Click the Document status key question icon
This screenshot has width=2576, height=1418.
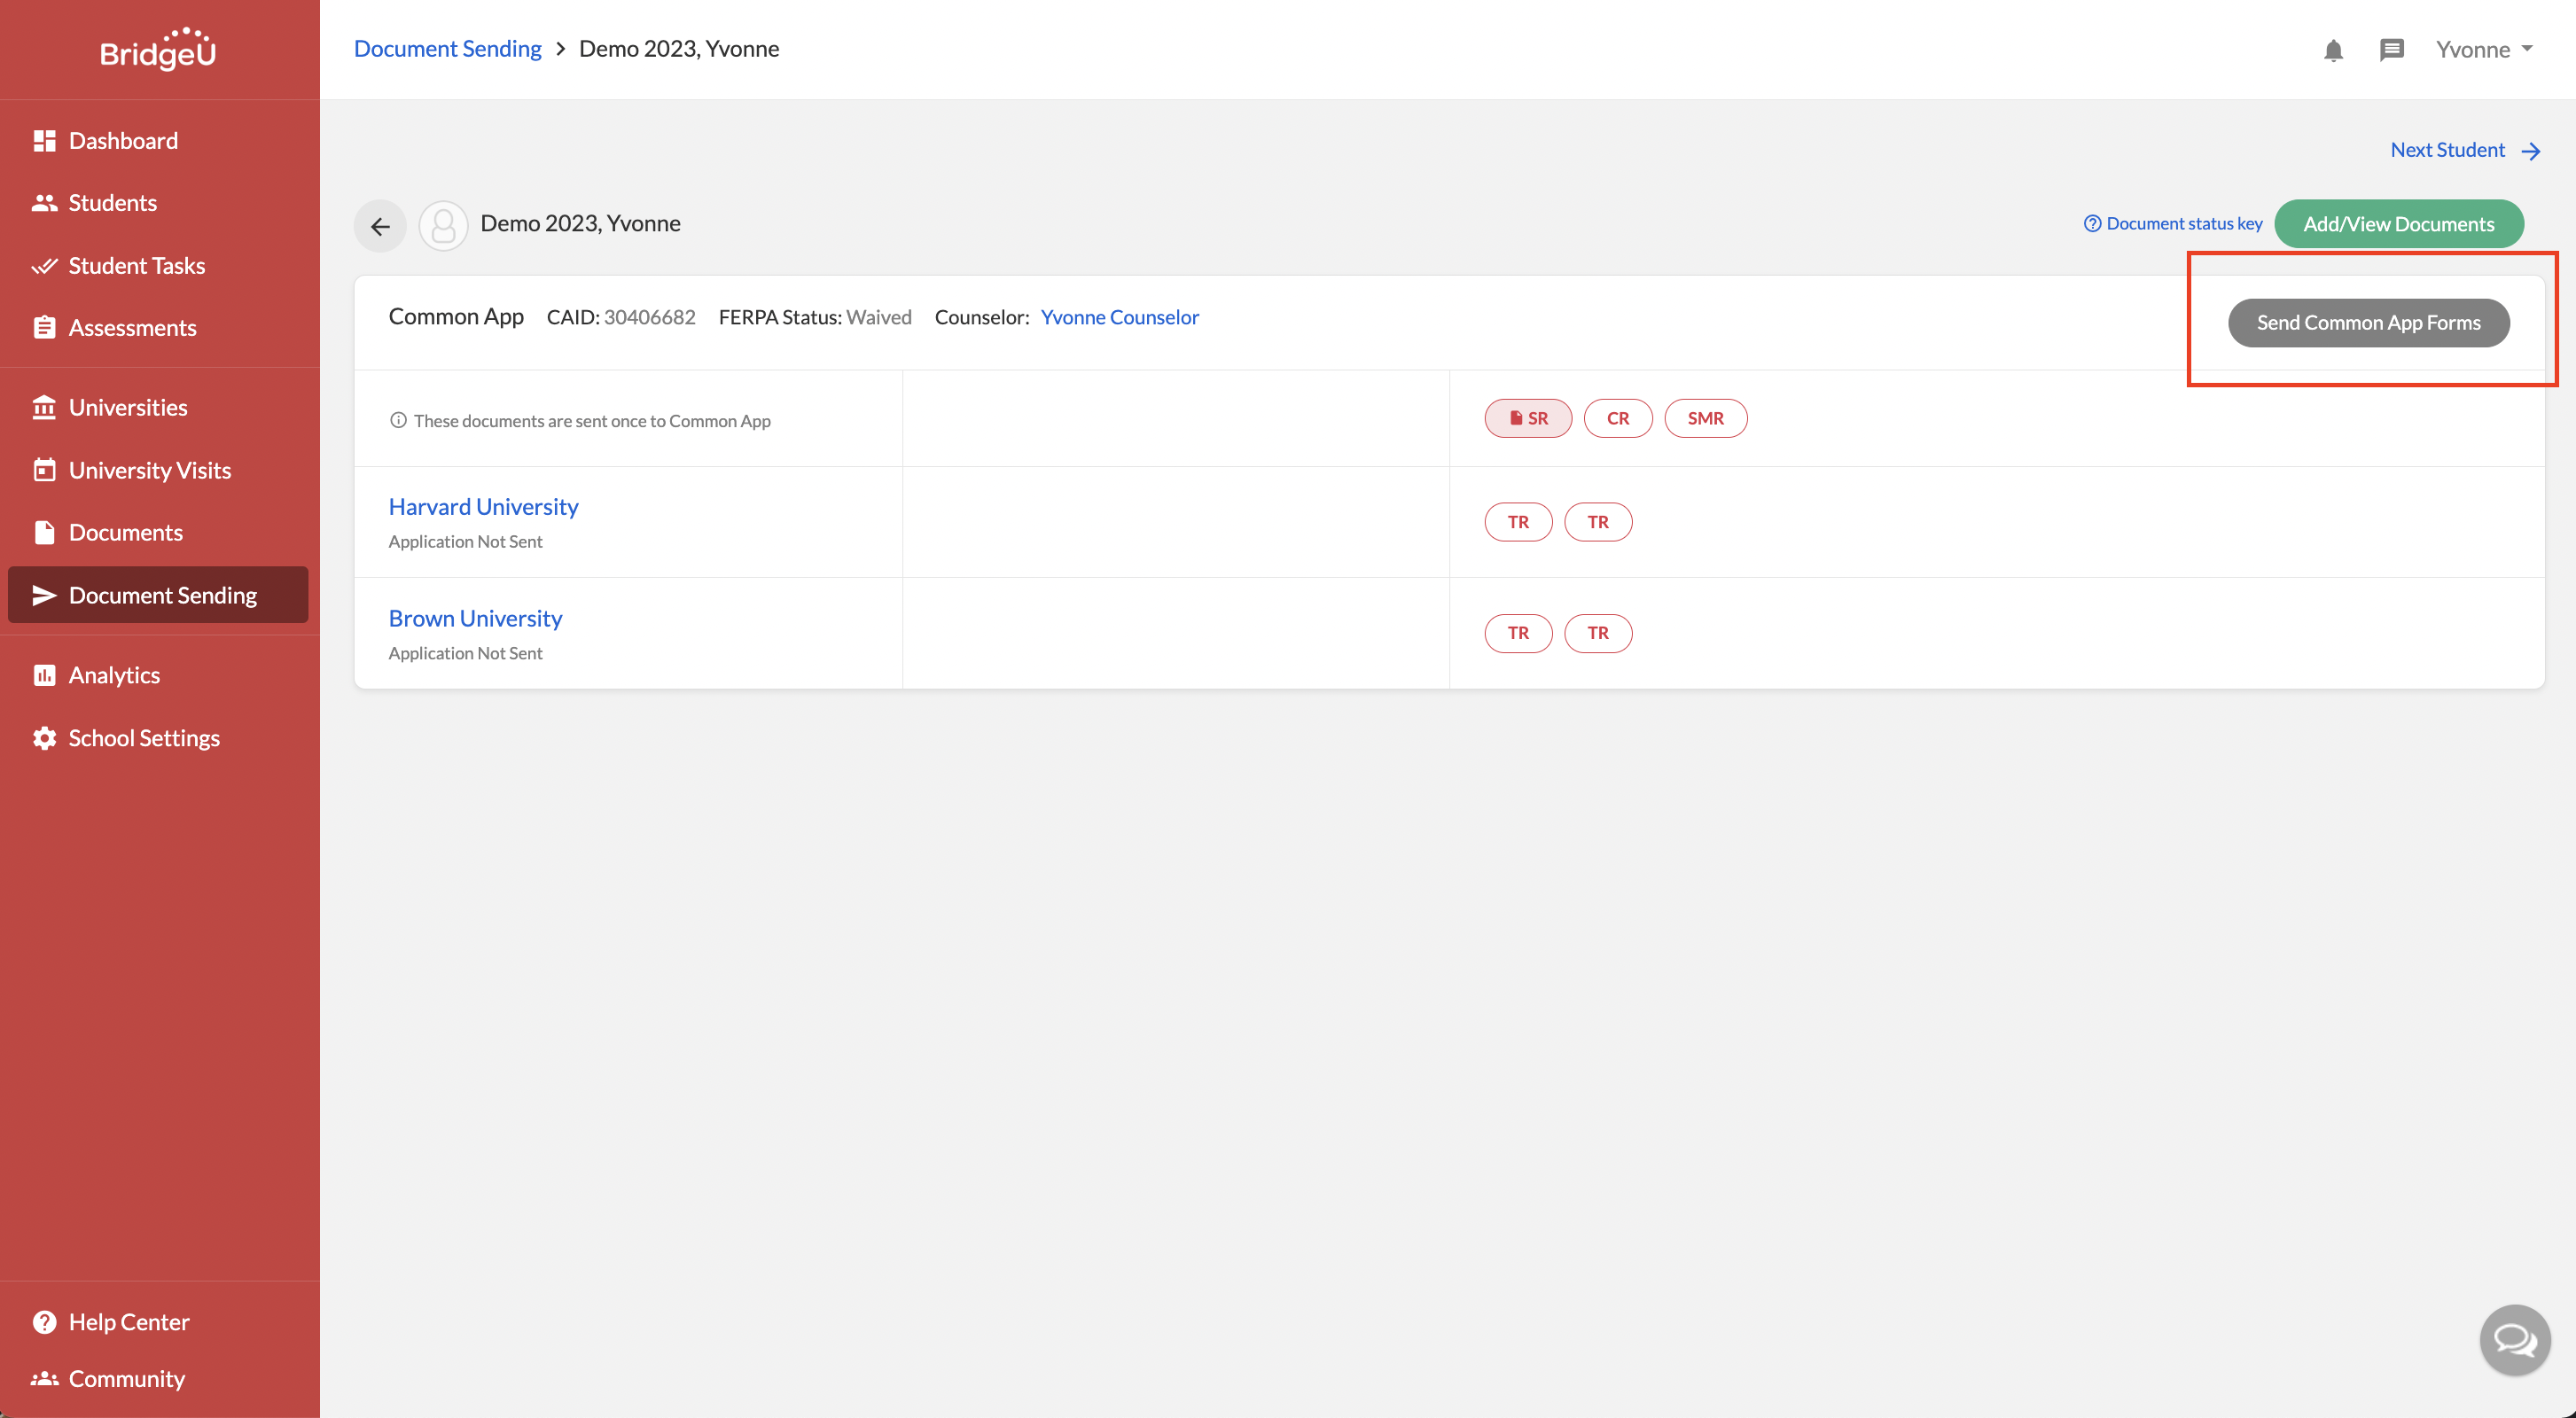(x=2092, y=224)
